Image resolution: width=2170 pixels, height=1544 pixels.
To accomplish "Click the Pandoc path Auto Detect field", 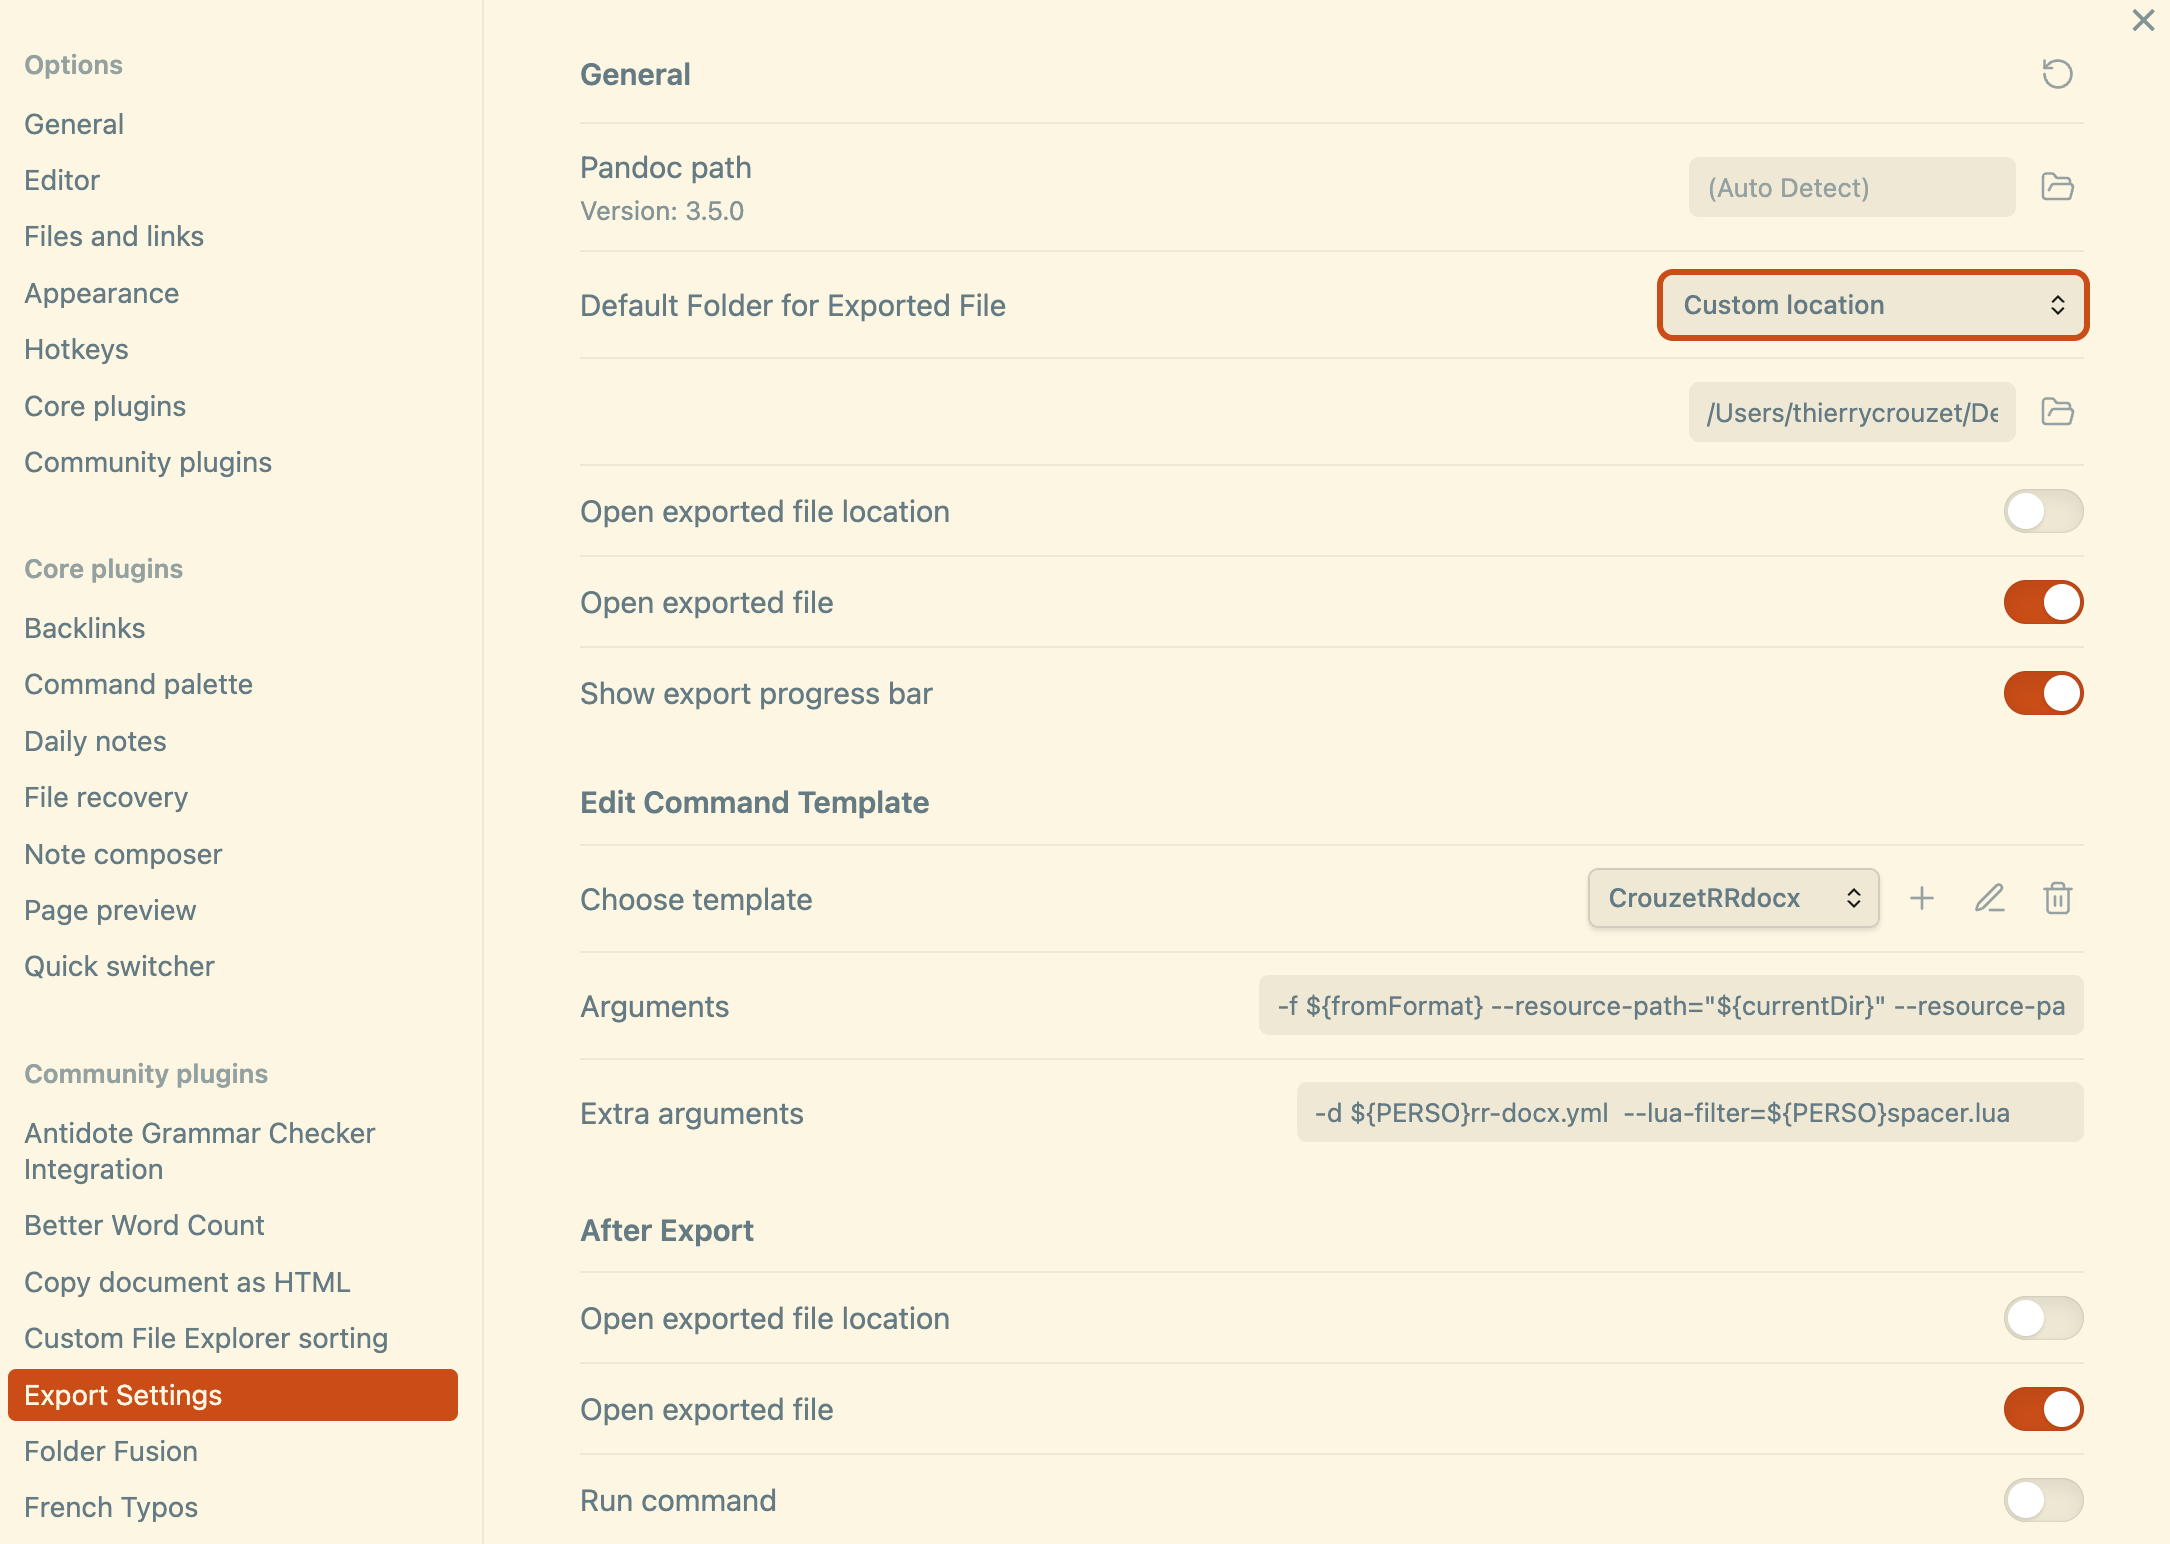I will tap(1851, 187).
